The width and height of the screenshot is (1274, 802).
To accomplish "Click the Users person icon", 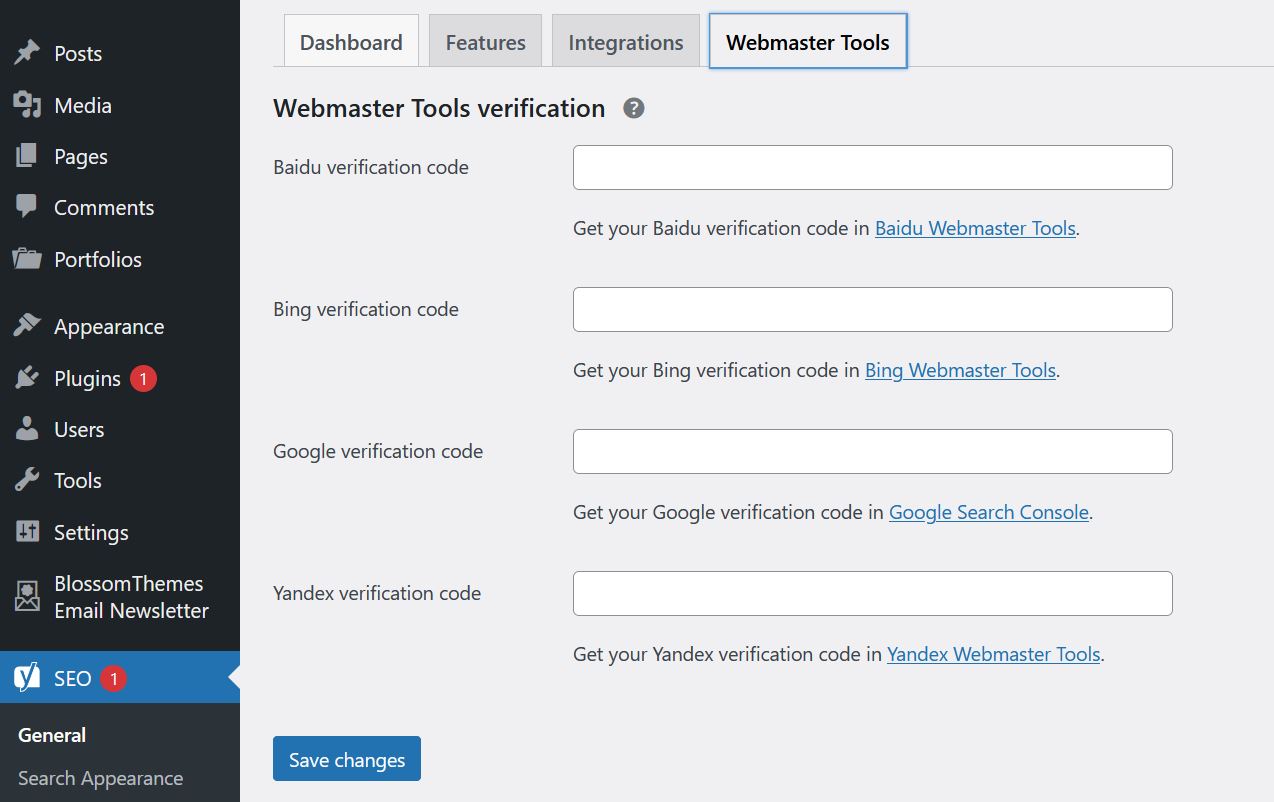I will click(x=27, y=429).
